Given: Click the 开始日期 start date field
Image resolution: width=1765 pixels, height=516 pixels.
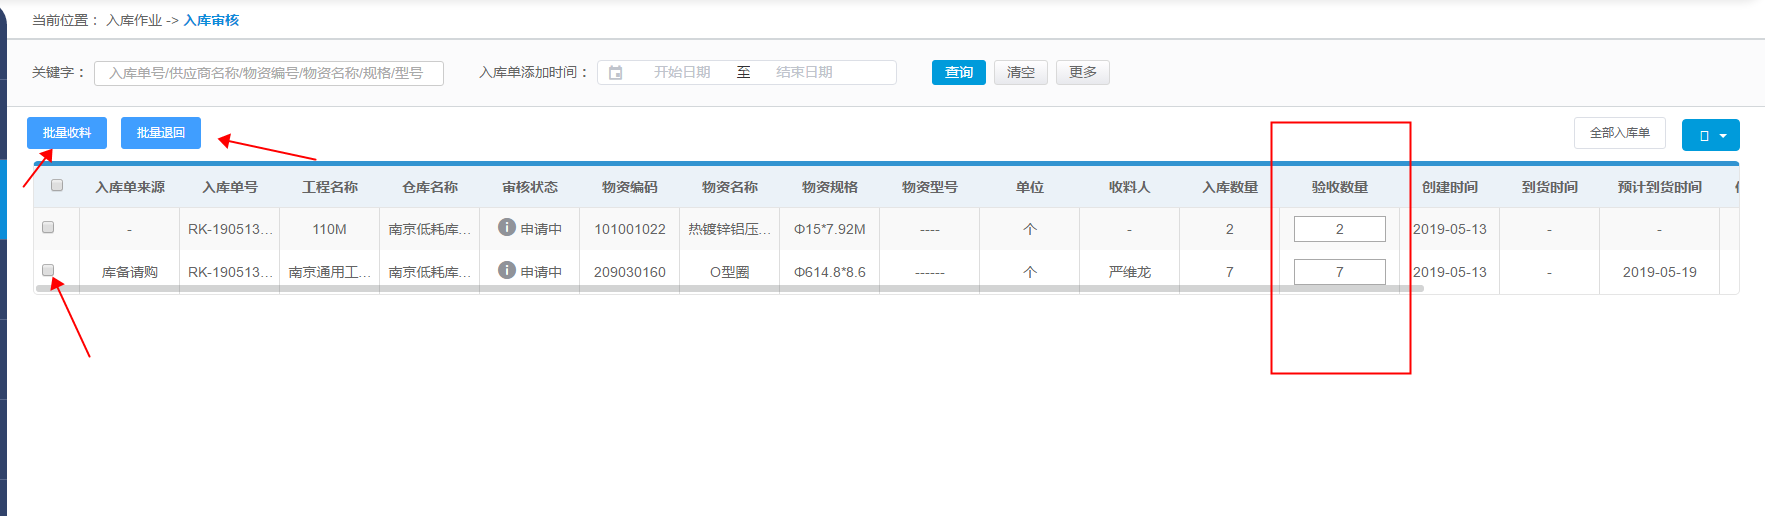Looking at the screenshot, I should [x=682, y=72].
